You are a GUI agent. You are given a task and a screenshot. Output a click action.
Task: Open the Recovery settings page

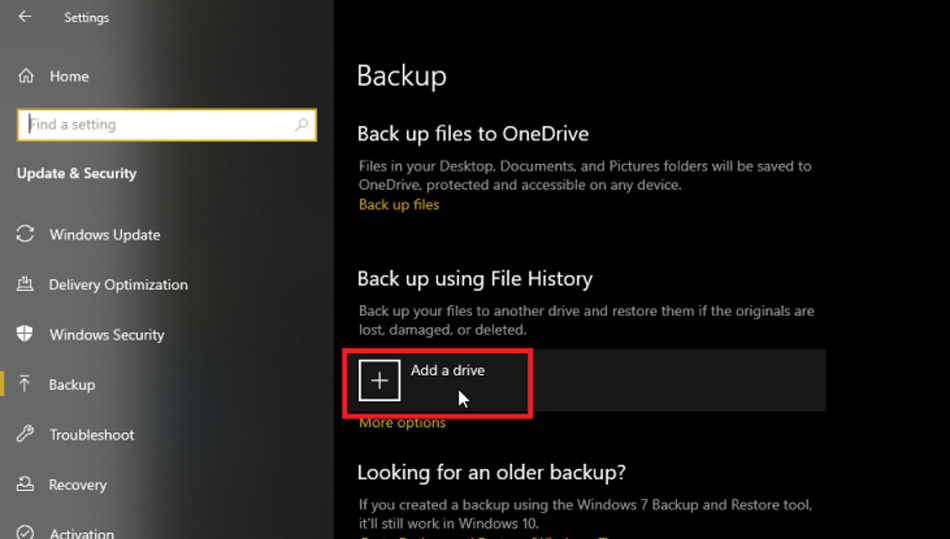click(78, 485)
